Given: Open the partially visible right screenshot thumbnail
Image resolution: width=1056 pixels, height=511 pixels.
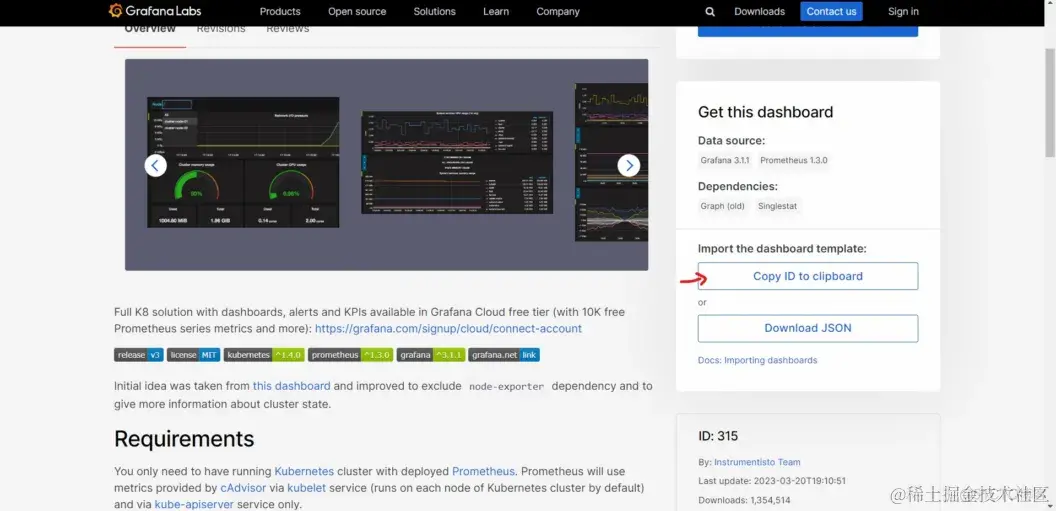Looking at the screenshot, I should (x=611, y=162).
